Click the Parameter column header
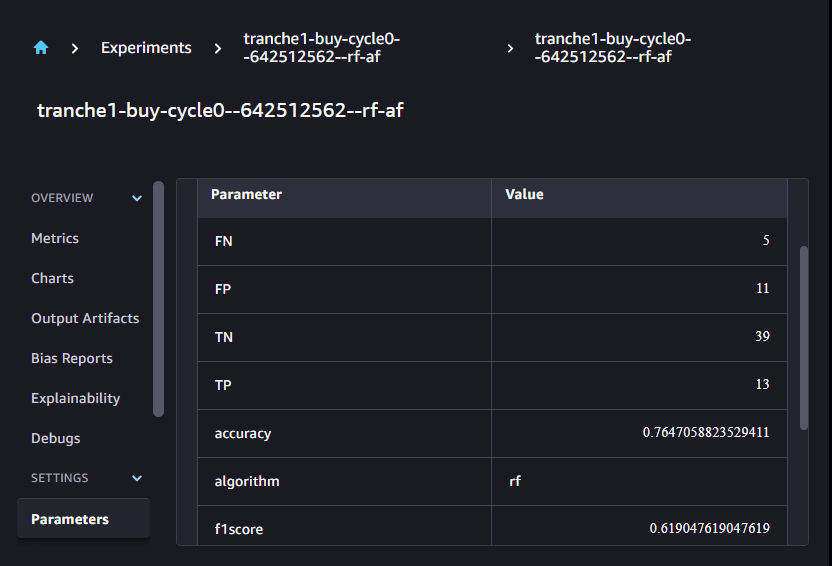The width and height of the screenshot is (832, 566). click(x=247, y=194)
